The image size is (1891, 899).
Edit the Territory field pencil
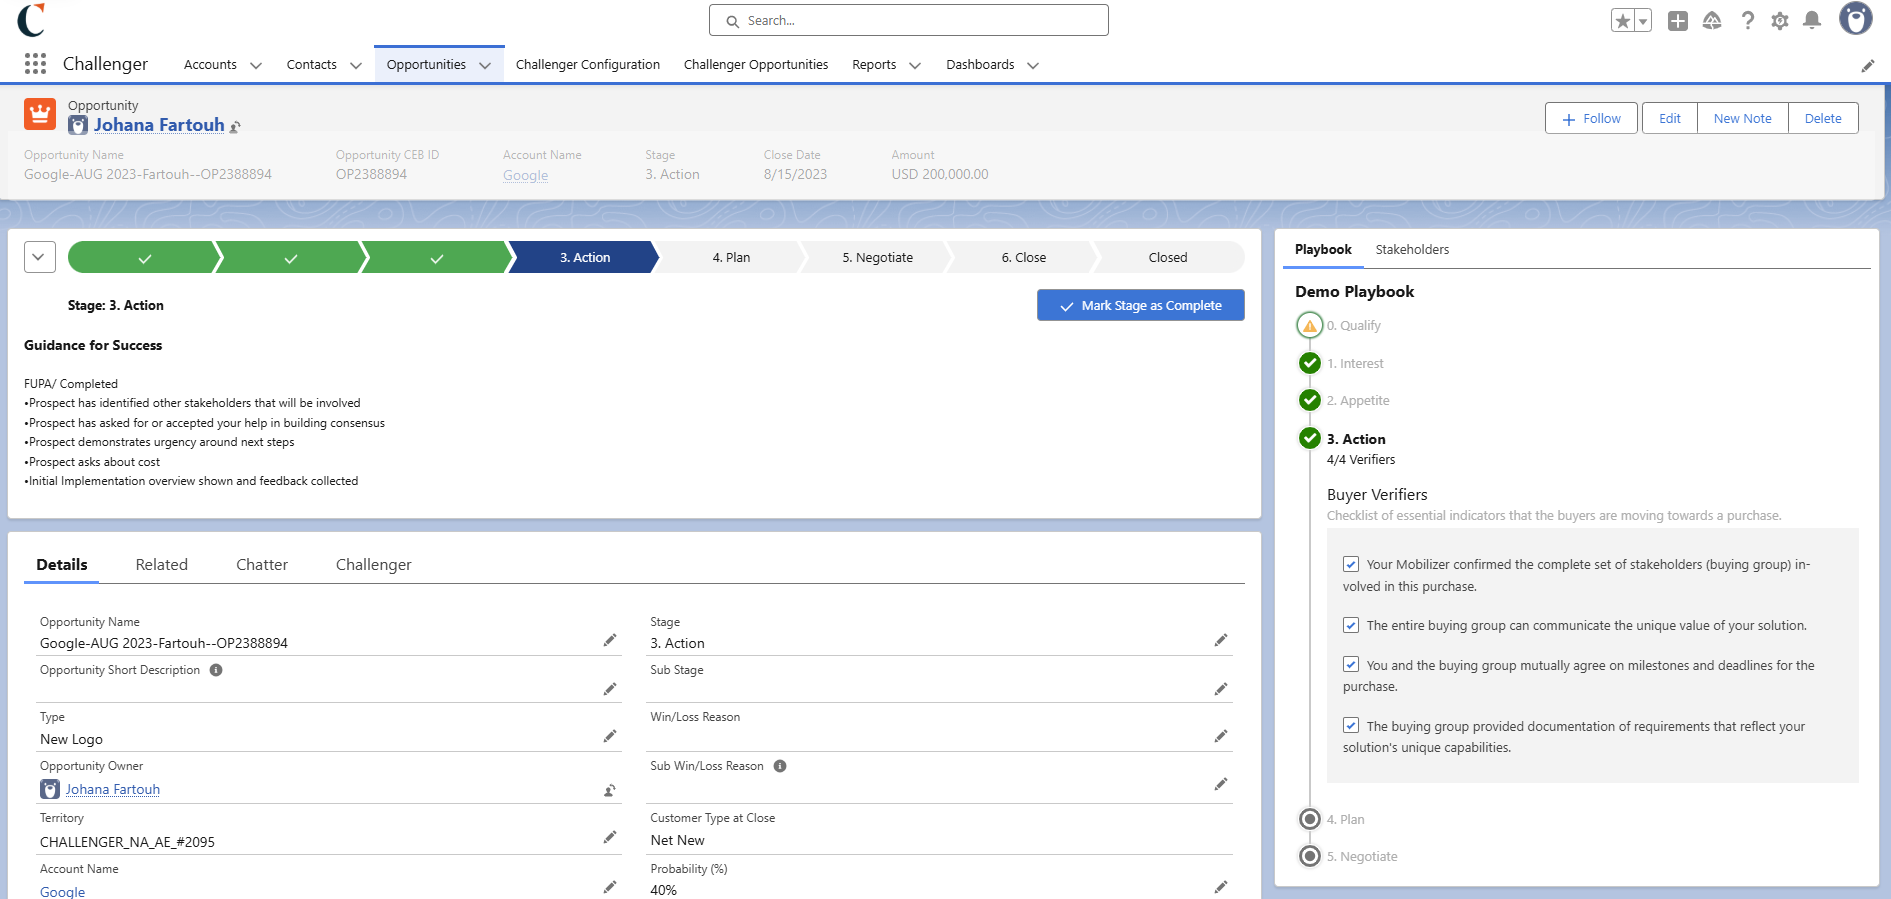click(610, 837)
